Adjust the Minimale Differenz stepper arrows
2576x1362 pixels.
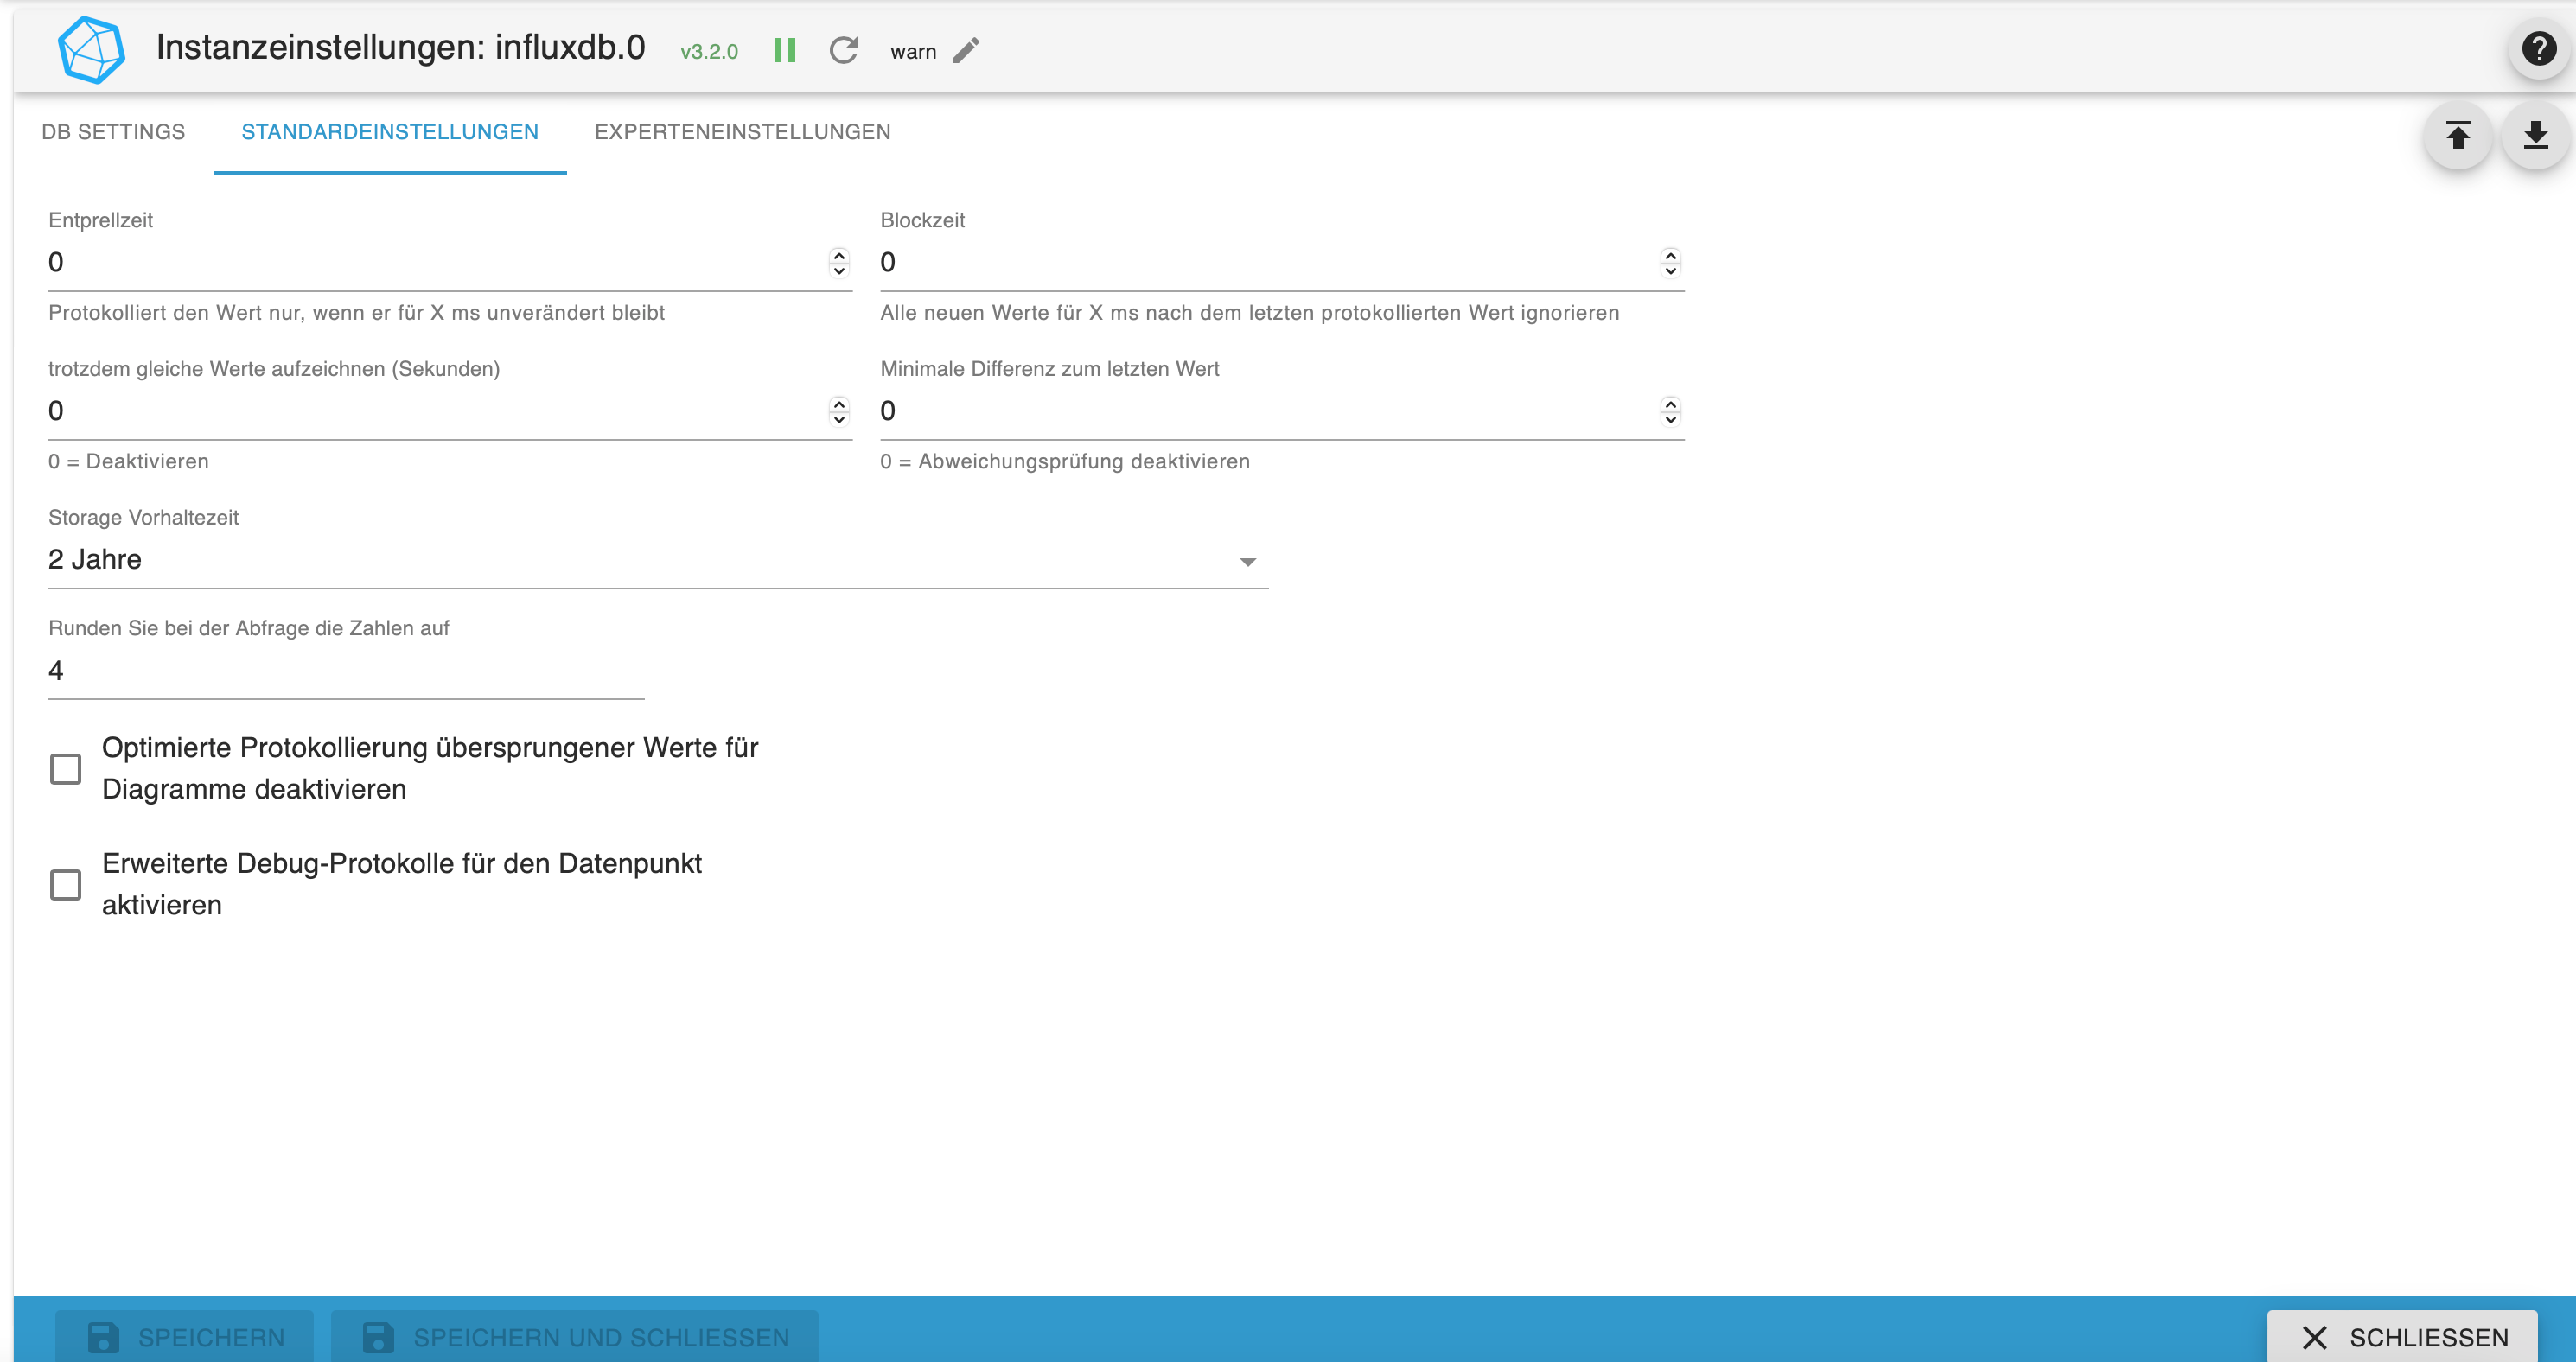click(x=1670, y=411)
